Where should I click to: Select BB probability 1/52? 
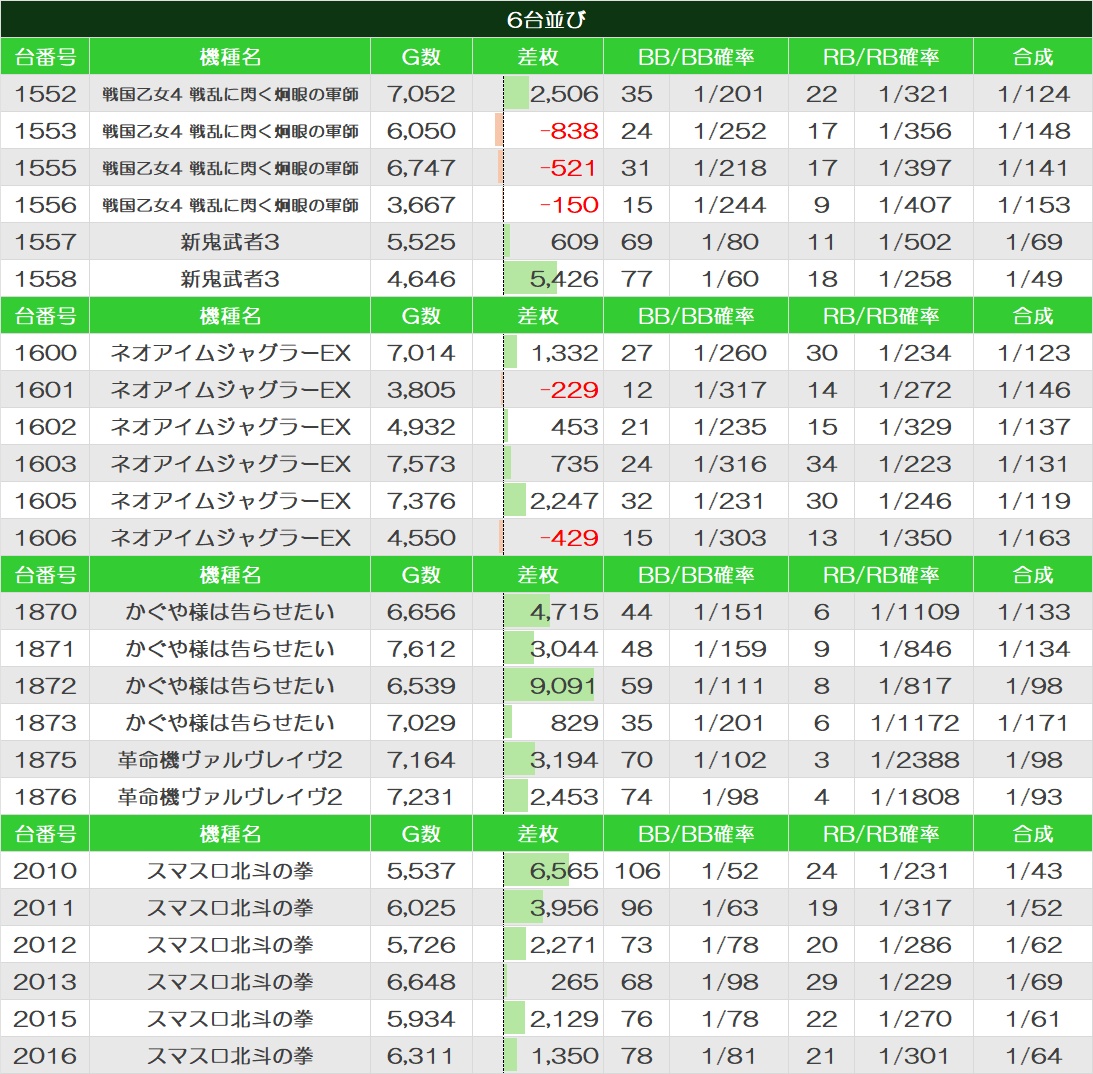[730, 870]
